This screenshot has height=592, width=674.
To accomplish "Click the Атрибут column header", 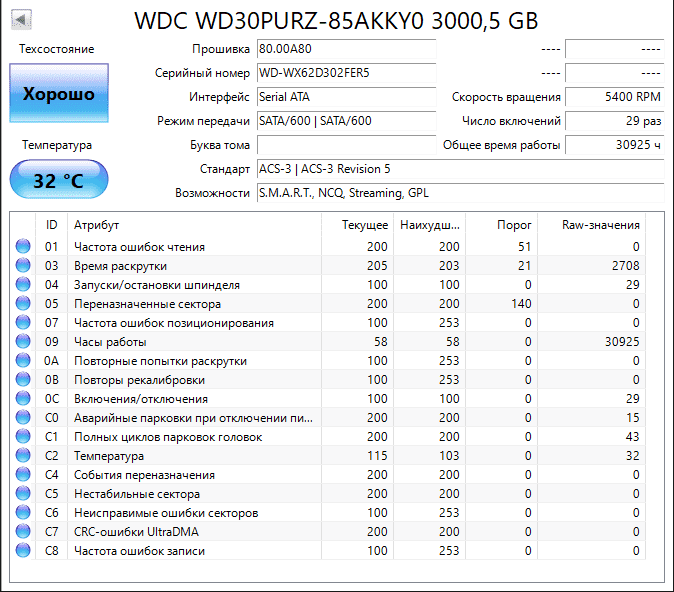I will (194, 225).
